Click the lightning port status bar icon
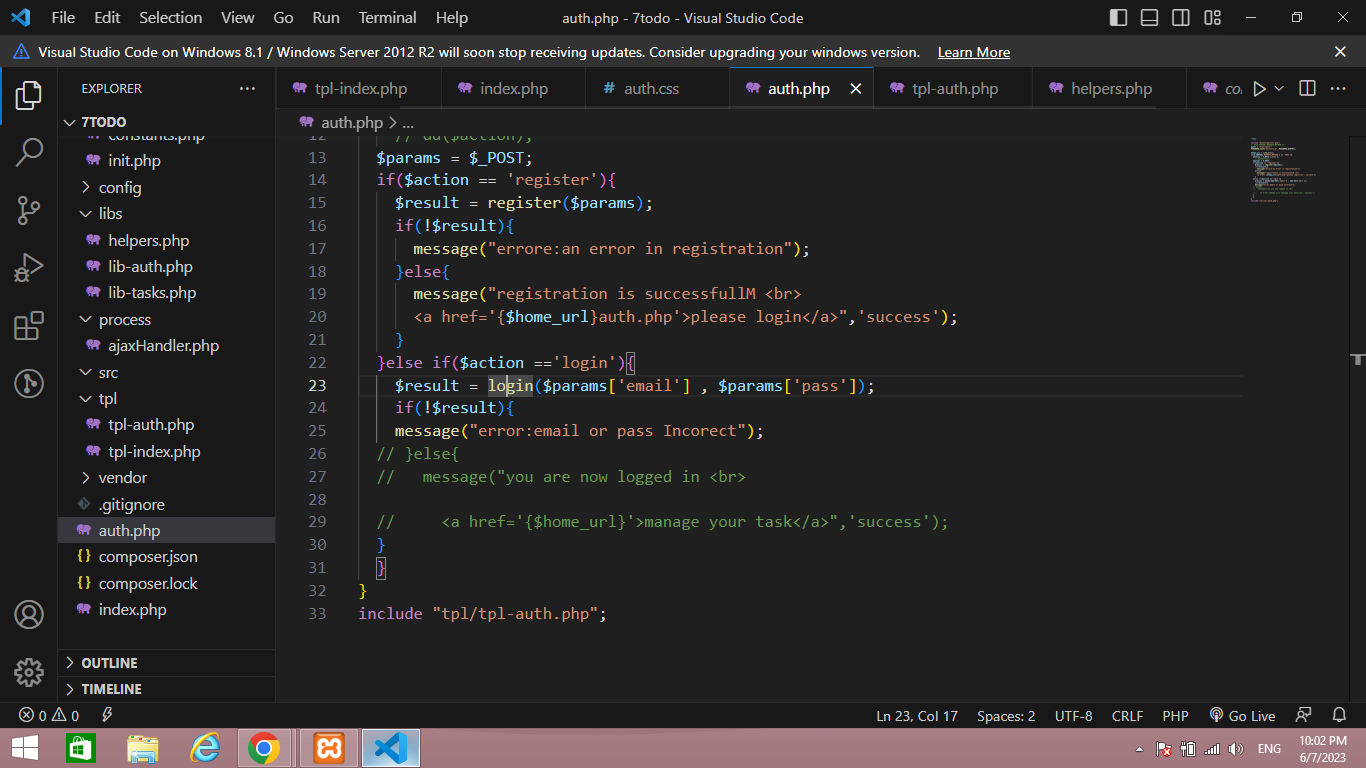 coord(107,716)
